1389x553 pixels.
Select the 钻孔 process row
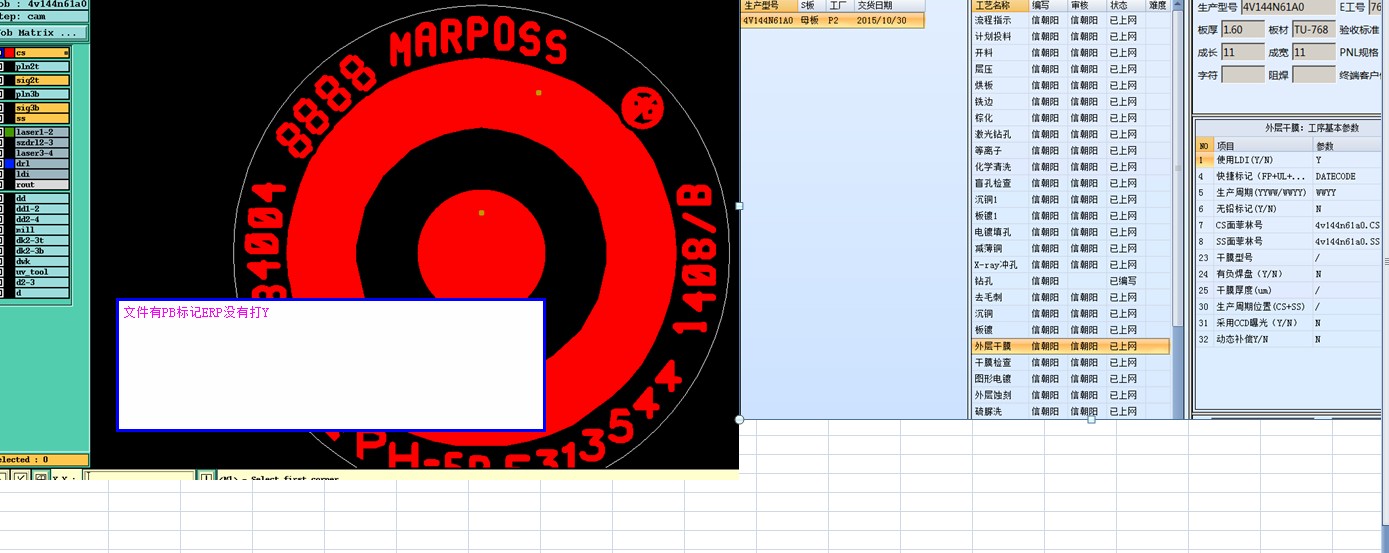[1070, 281]
